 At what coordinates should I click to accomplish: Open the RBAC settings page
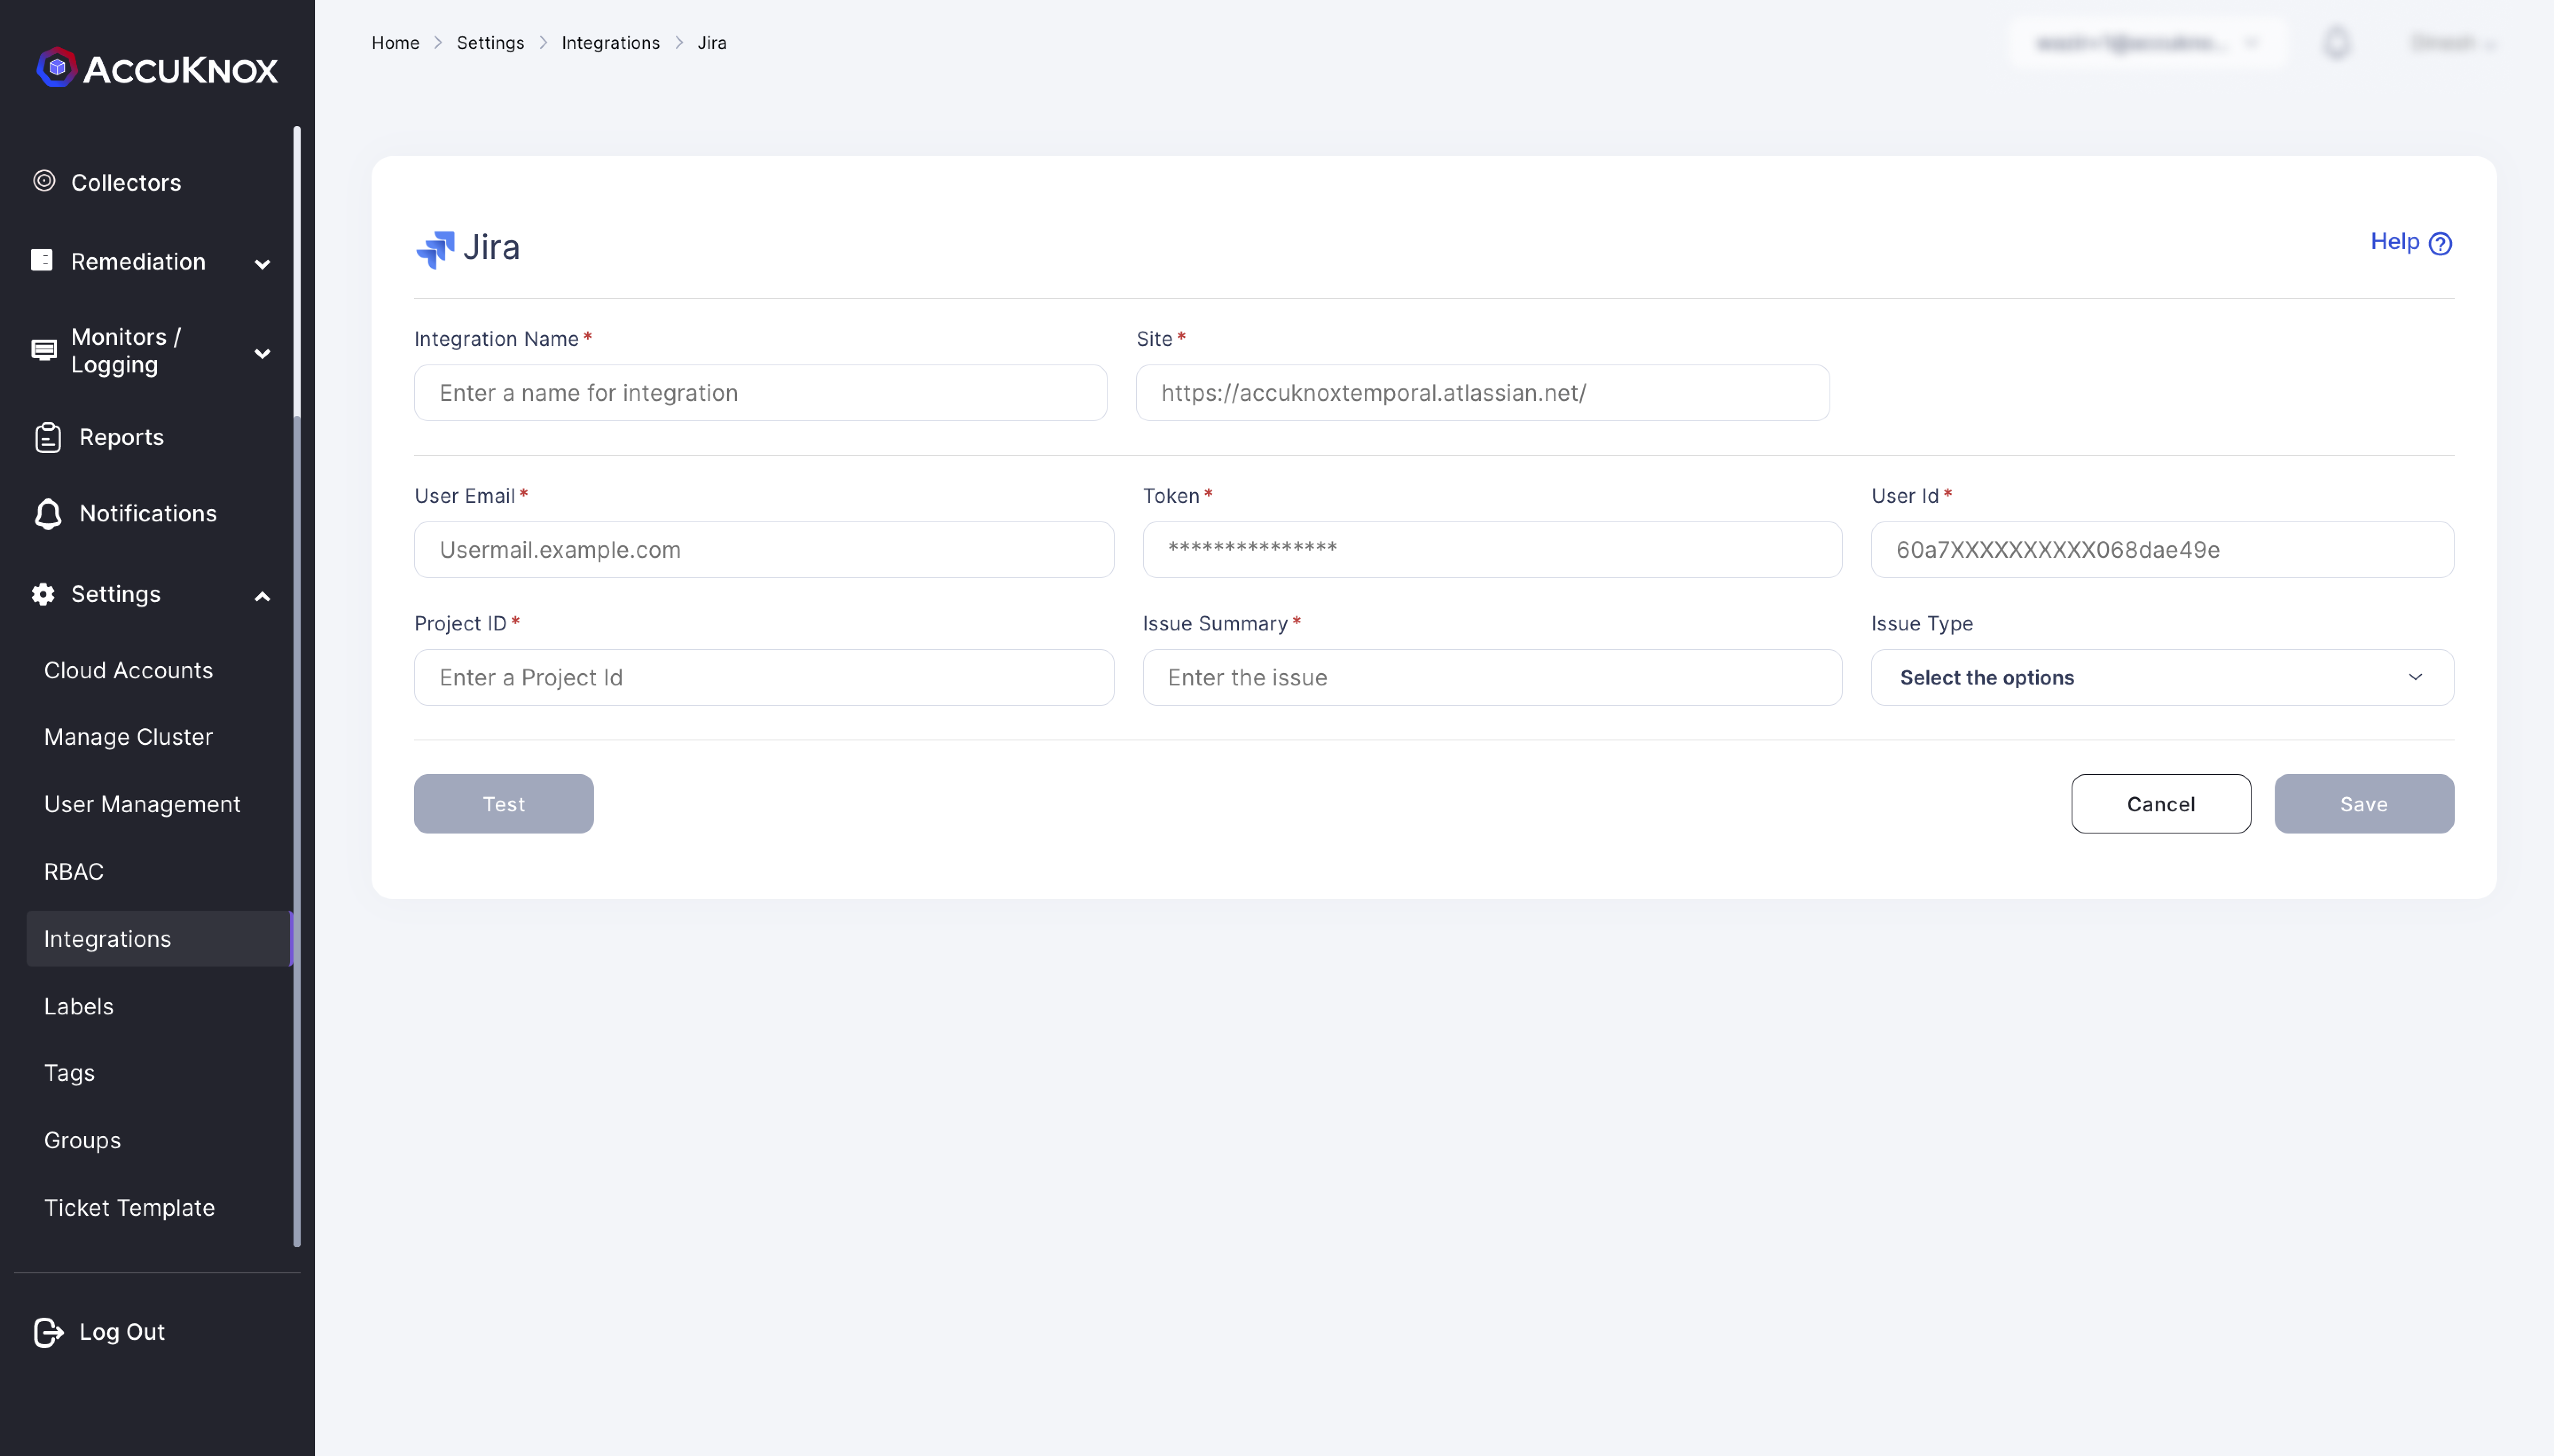click(x=74, y=871)
